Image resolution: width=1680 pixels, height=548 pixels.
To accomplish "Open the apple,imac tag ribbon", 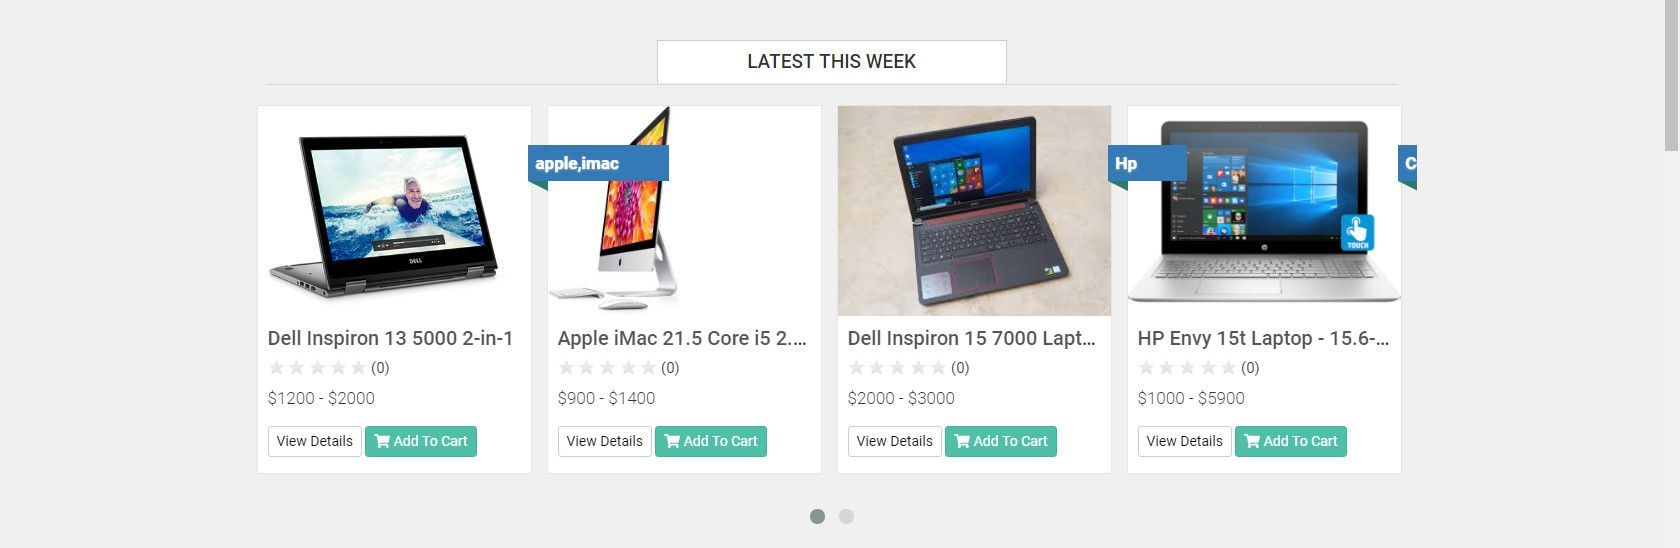I will [598, 163].
